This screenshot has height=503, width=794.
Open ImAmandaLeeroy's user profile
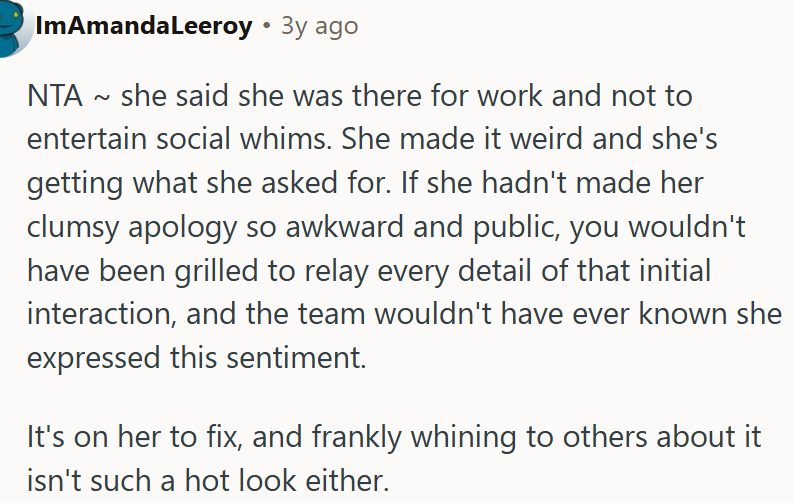tap(144, 25)
